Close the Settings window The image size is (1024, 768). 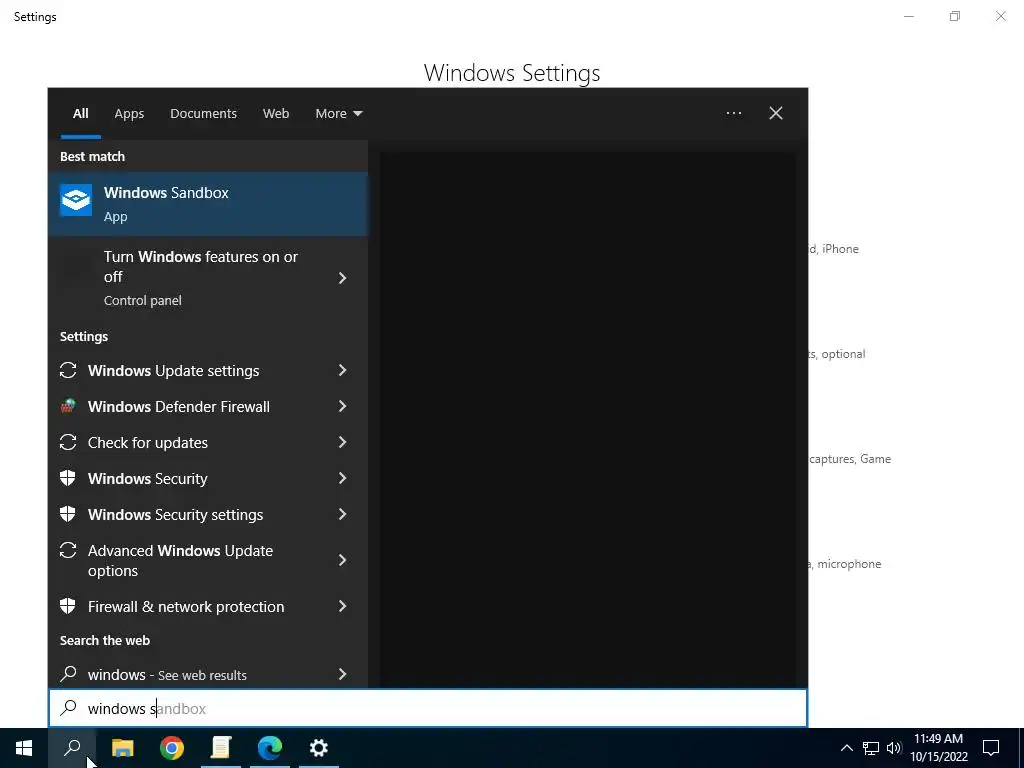pyautogui.click(x=1000, y=16)
